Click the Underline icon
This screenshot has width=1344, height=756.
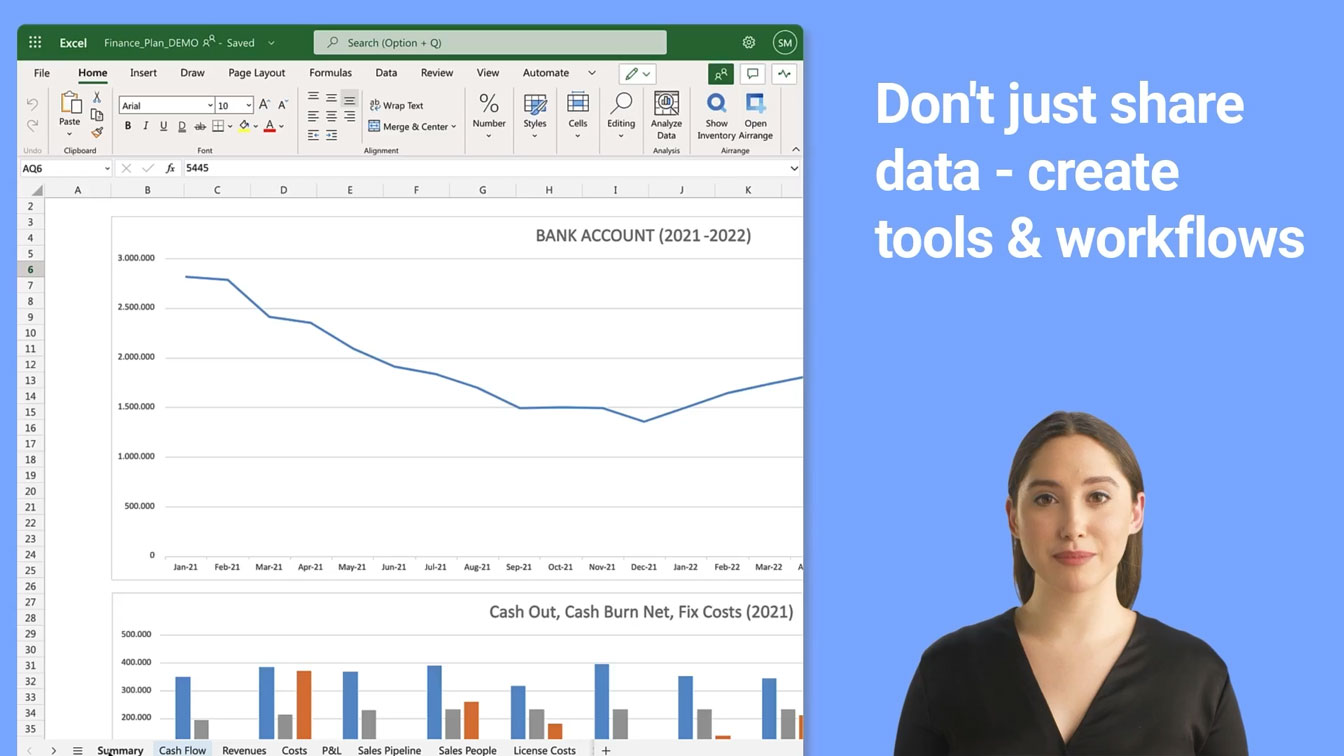(163, 126)
